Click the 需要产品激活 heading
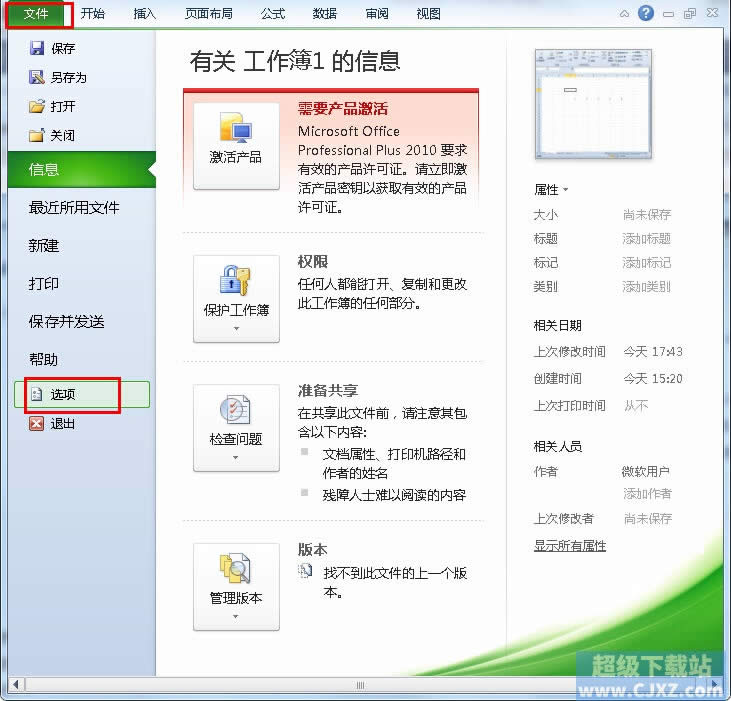Image resolution: width=731 pixels, height=701 pixels. 343,109
